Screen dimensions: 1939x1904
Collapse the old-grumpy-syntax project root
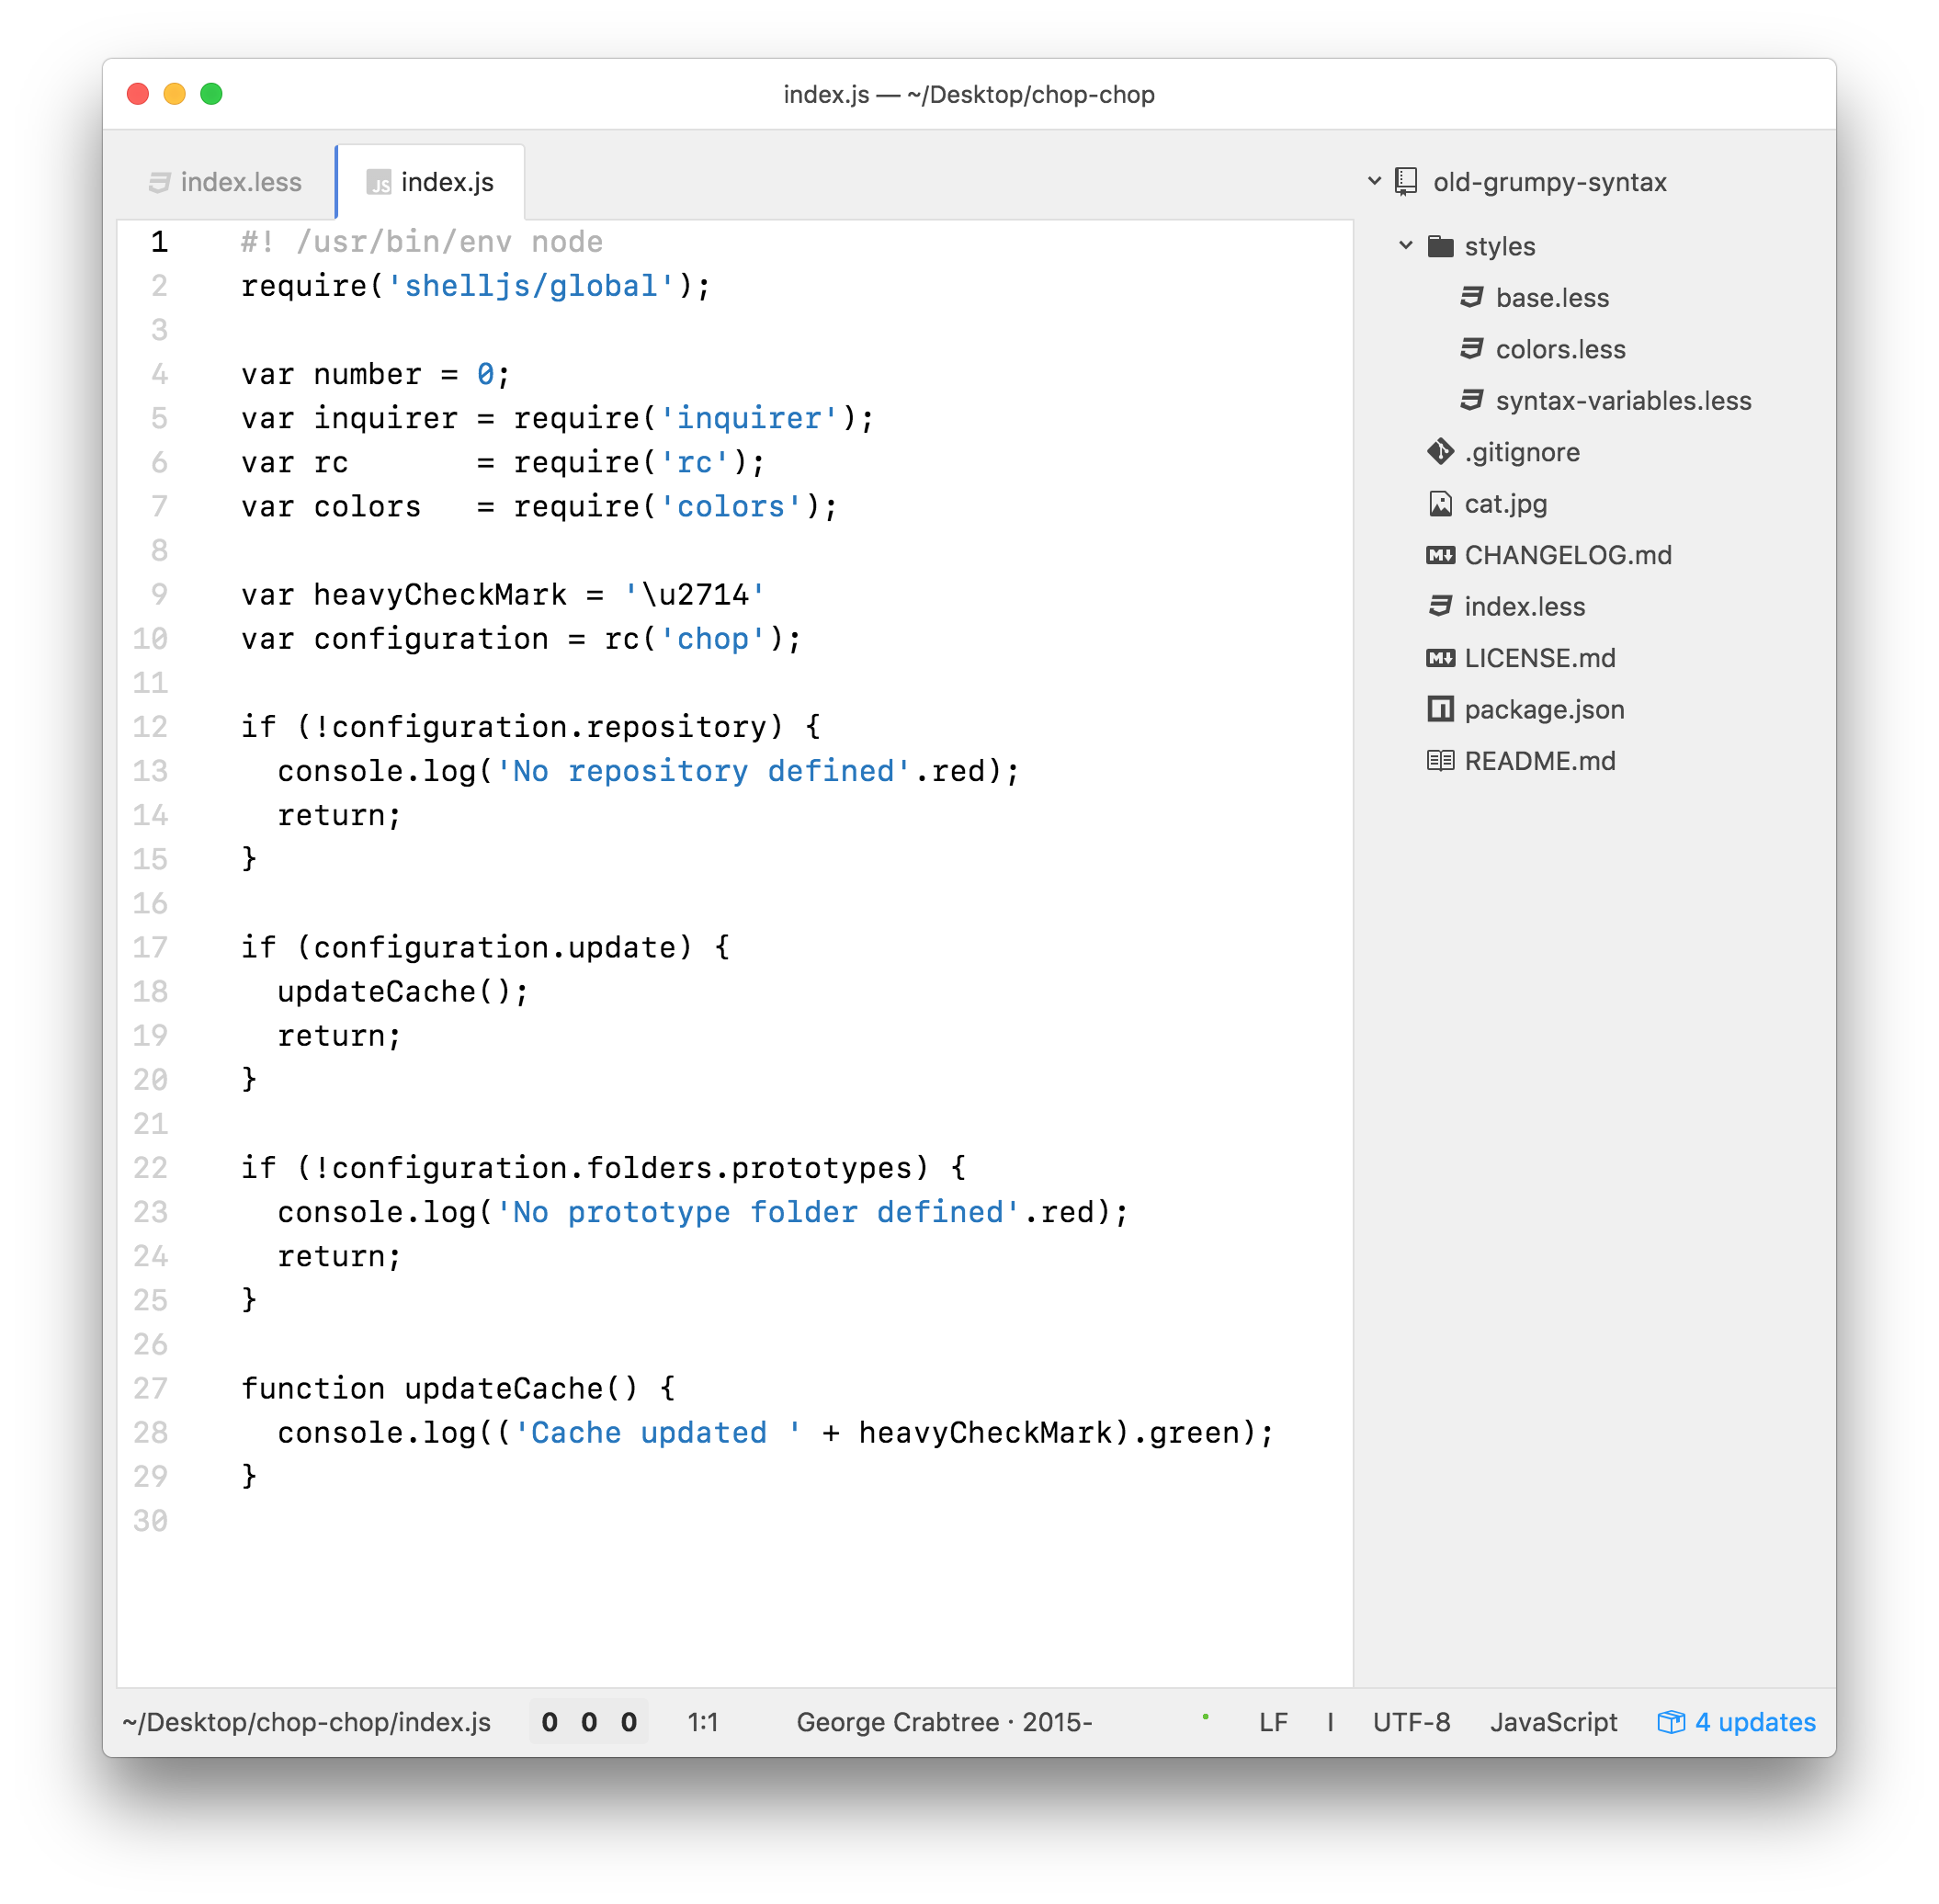tap(1374, 181)
